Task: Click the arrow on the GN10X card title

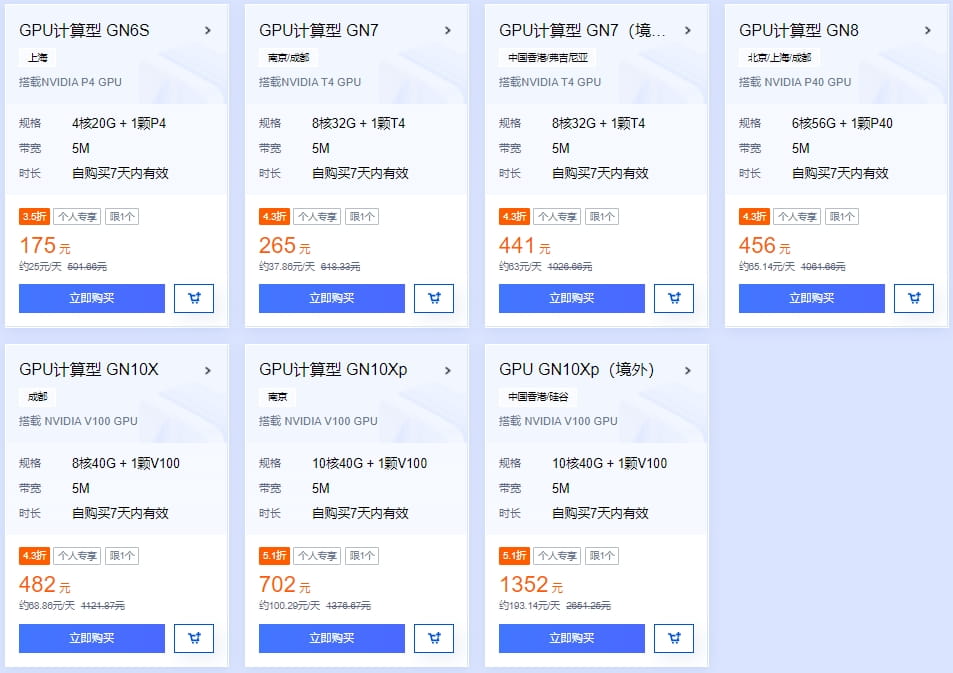Action: [x=208, y=370]
